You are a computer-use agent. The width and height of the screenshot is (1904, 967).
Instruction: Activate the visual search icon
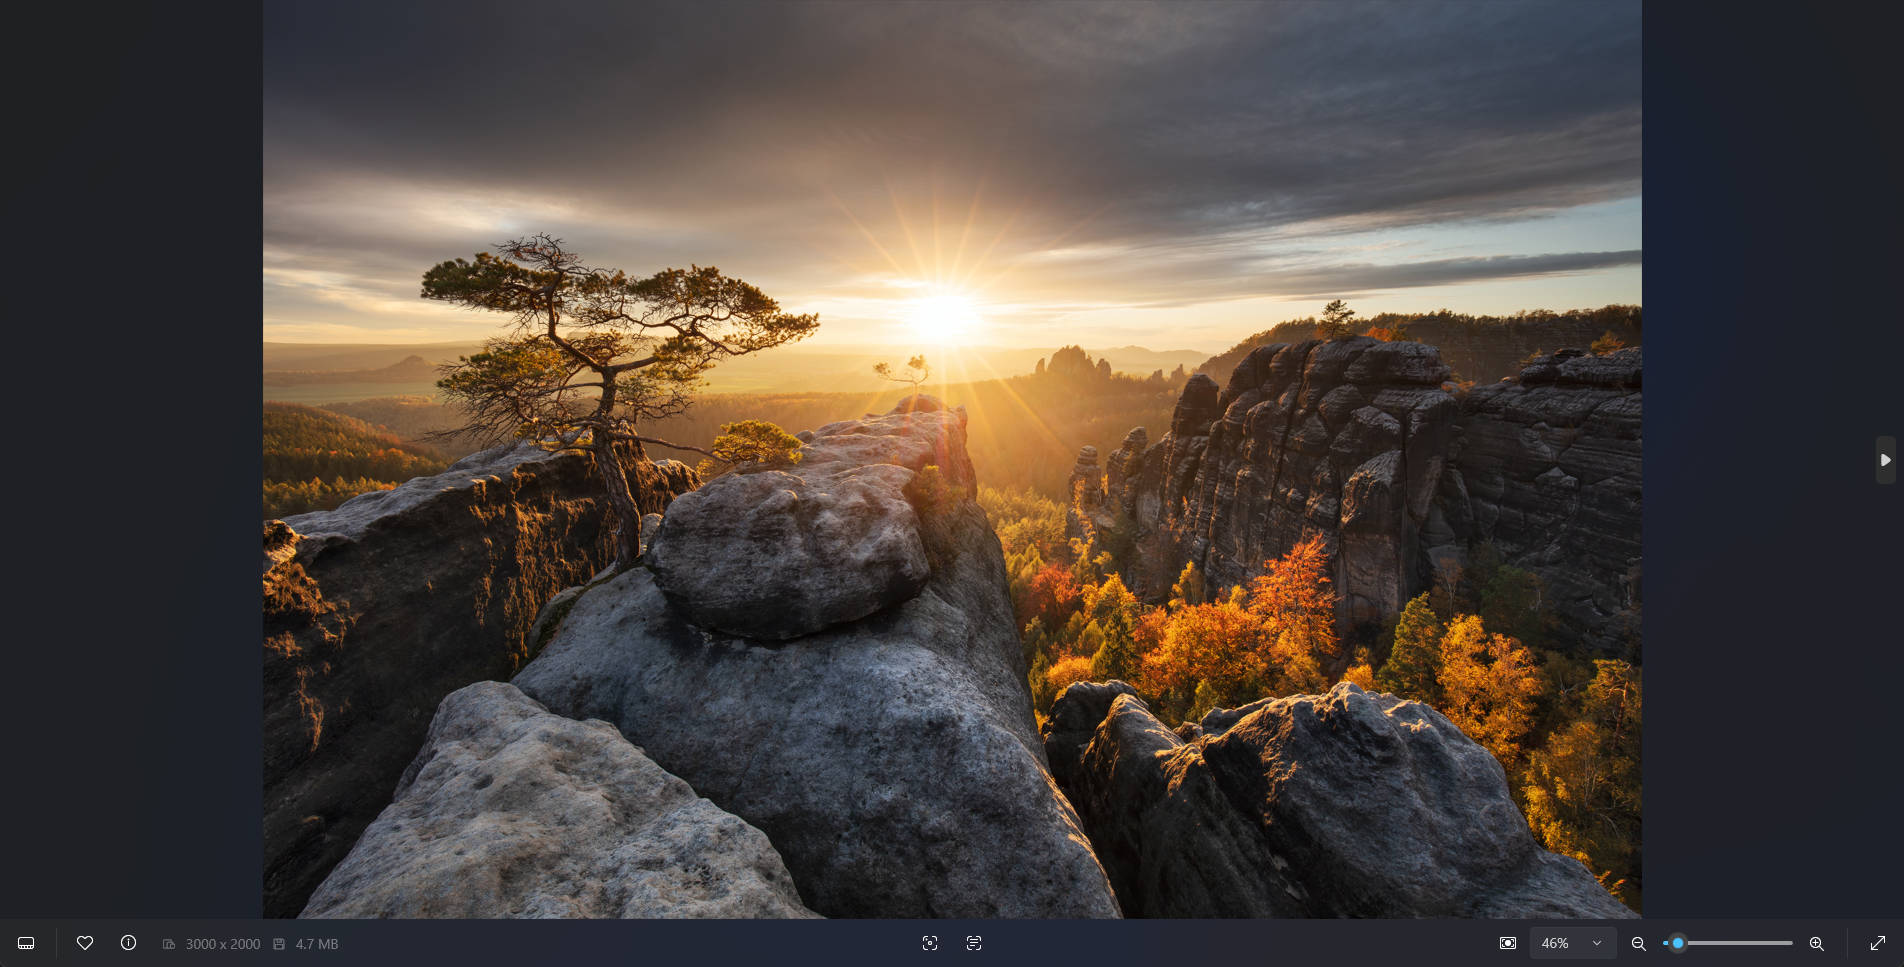[930, 943]
